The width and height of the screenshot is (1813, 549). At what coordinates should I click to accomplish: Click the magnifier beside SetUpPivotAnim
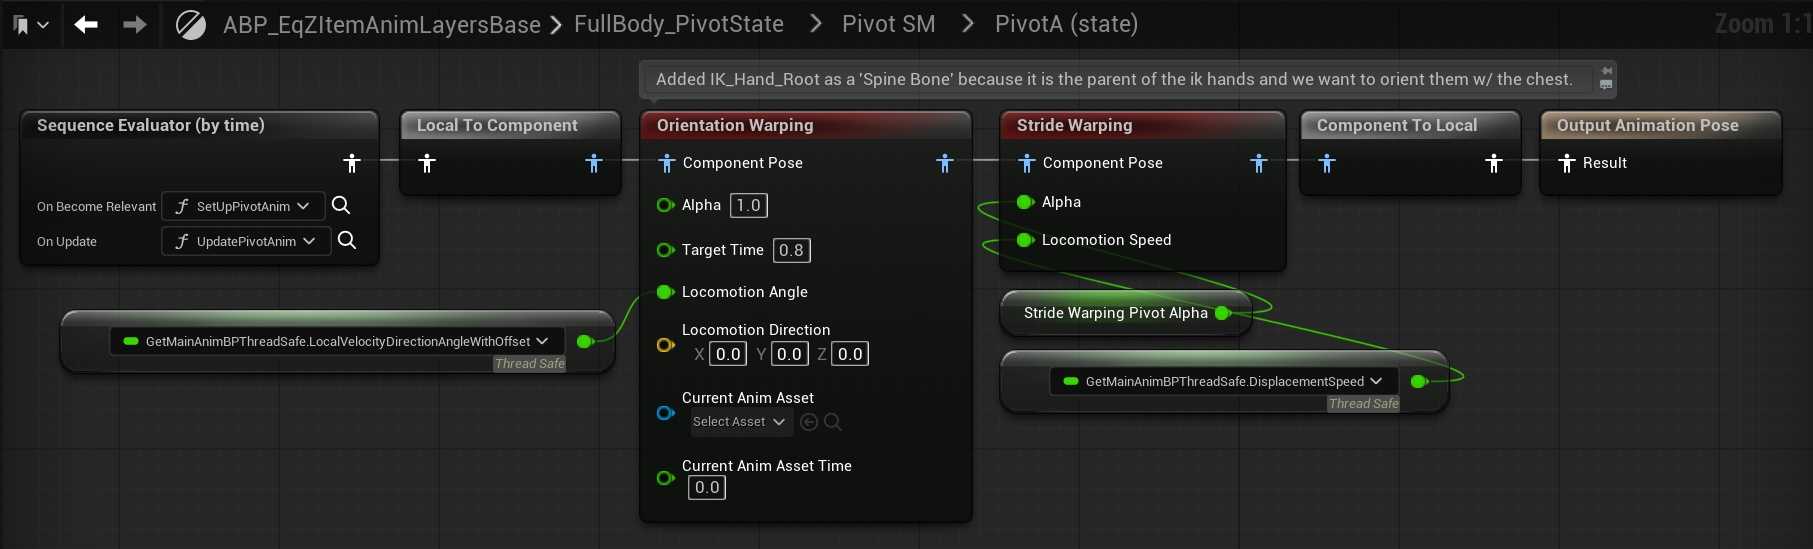(341, 205)
